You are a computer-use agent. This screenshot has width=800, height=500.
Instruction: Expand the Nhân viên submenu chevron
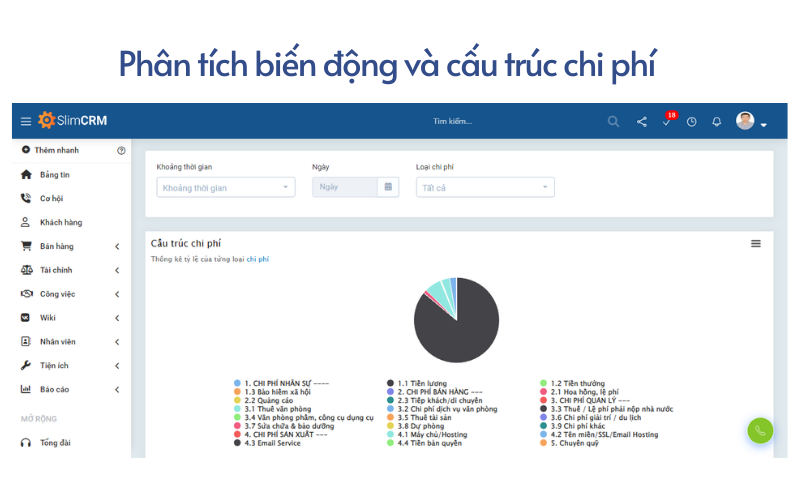pyautogui.click(x=117, y=342)
